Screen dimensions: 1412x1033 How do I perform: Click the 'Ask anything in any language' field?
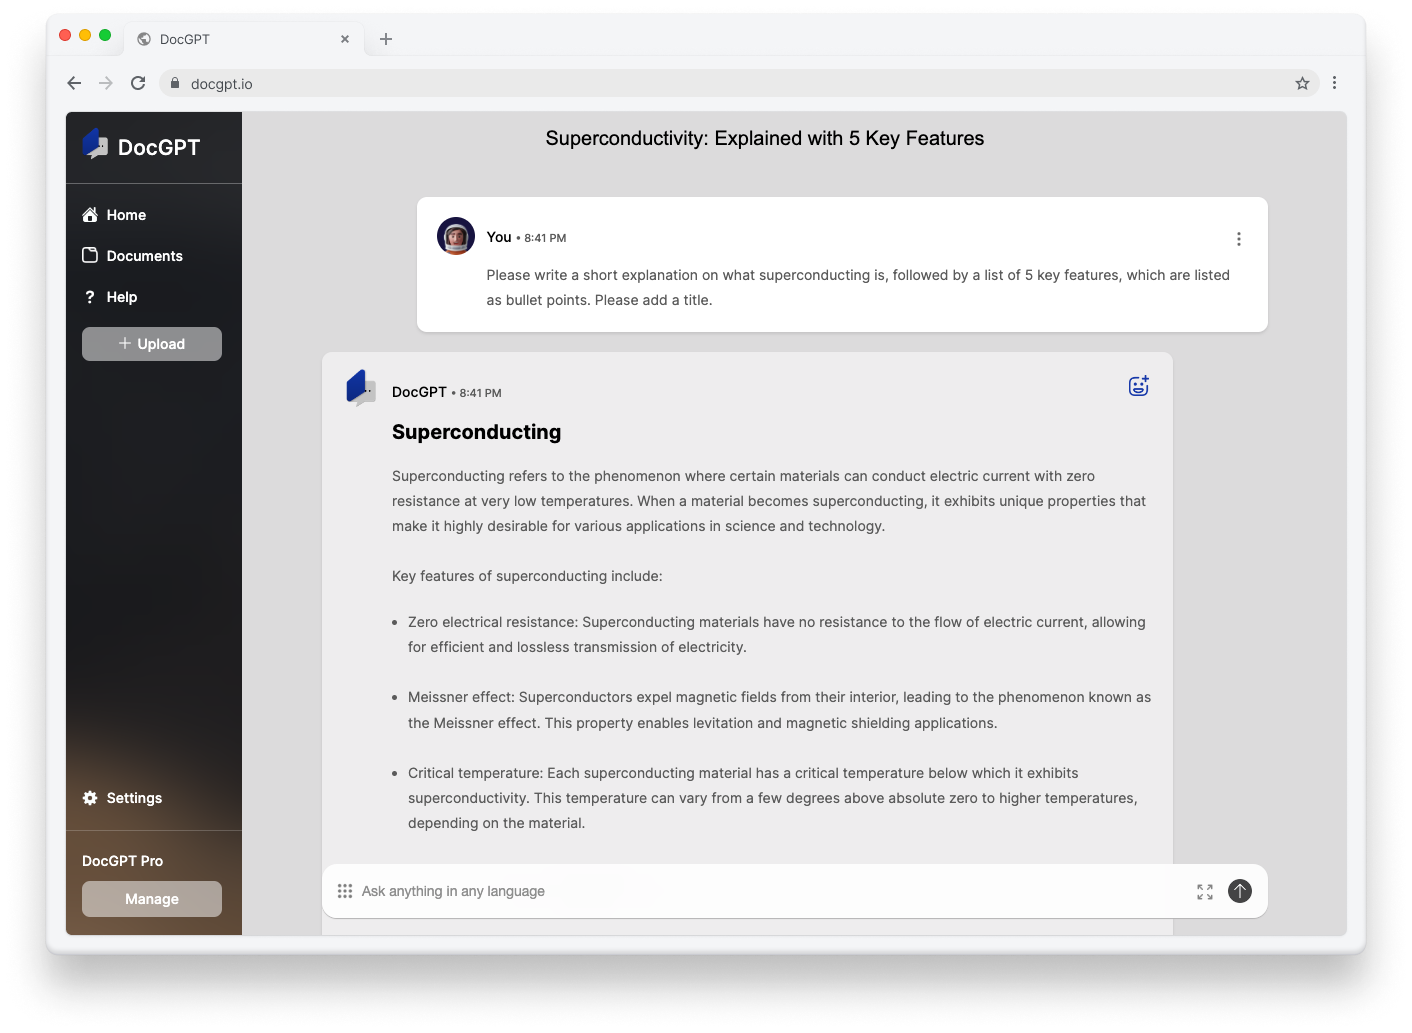point(700,891)
